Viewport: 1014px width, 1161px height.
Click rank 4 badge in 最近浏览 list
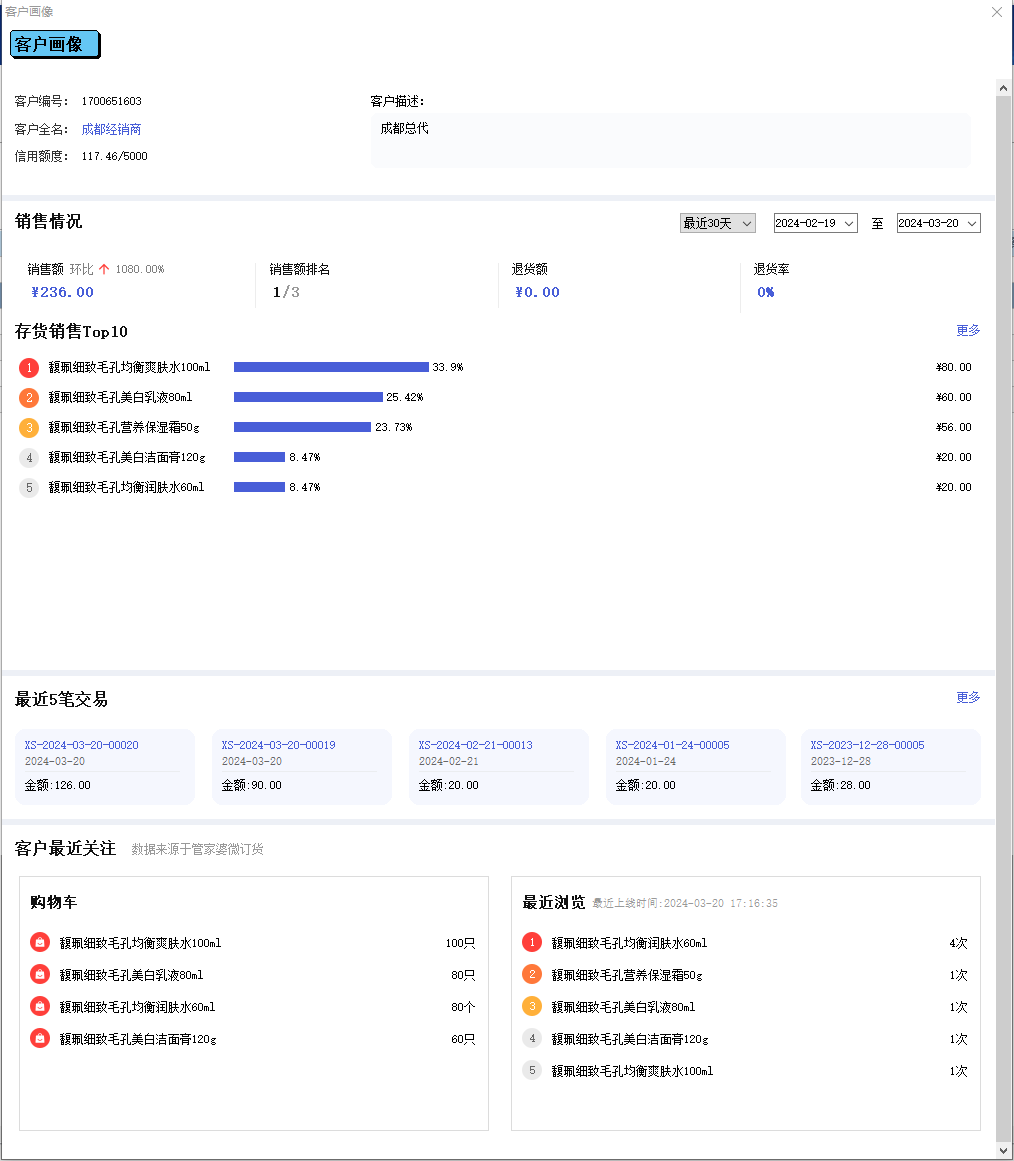pos(532,1038)
